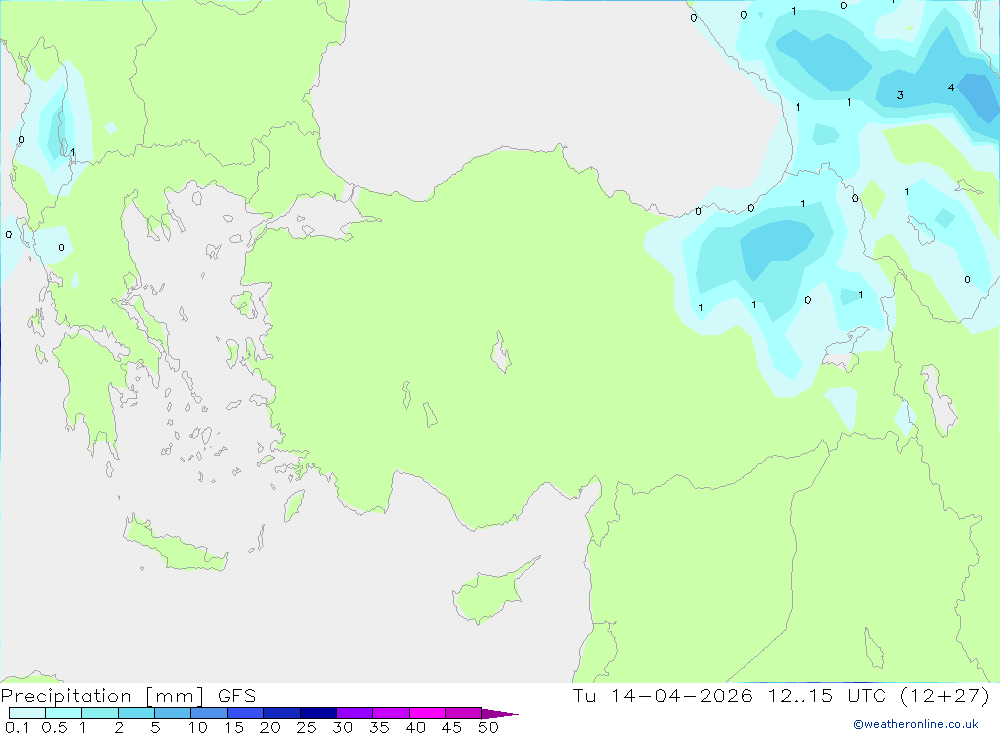Click the '0.5' legend scale label
Viewport: 1000px width, 733px height.
coord(54,727)
